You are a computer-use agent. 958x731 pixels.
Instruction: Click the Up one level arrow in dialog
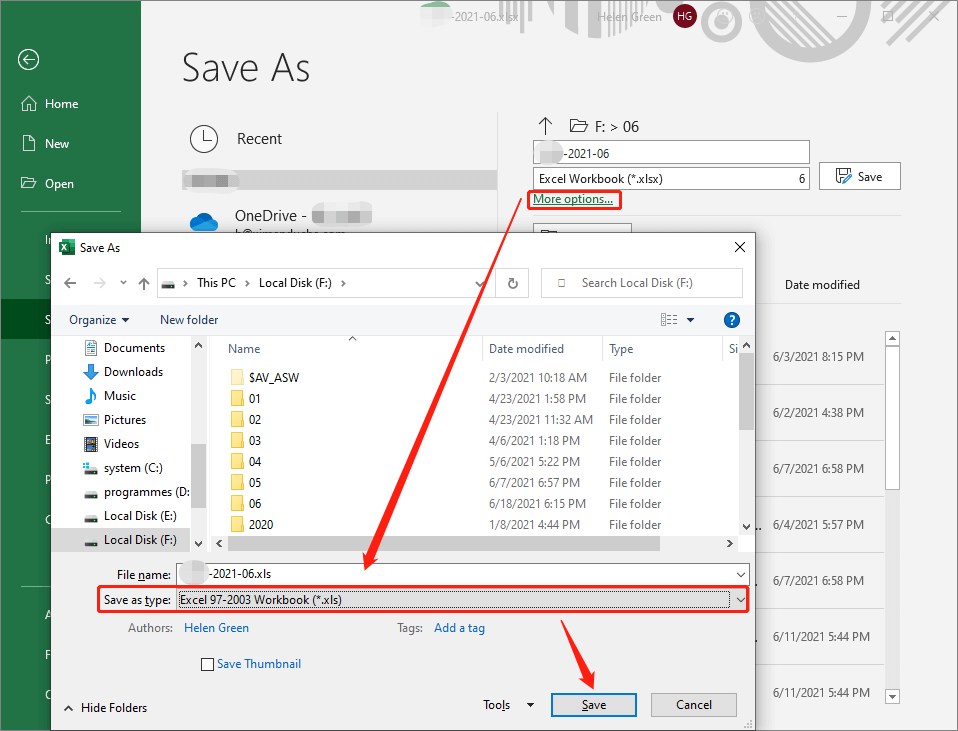(144, 283)
